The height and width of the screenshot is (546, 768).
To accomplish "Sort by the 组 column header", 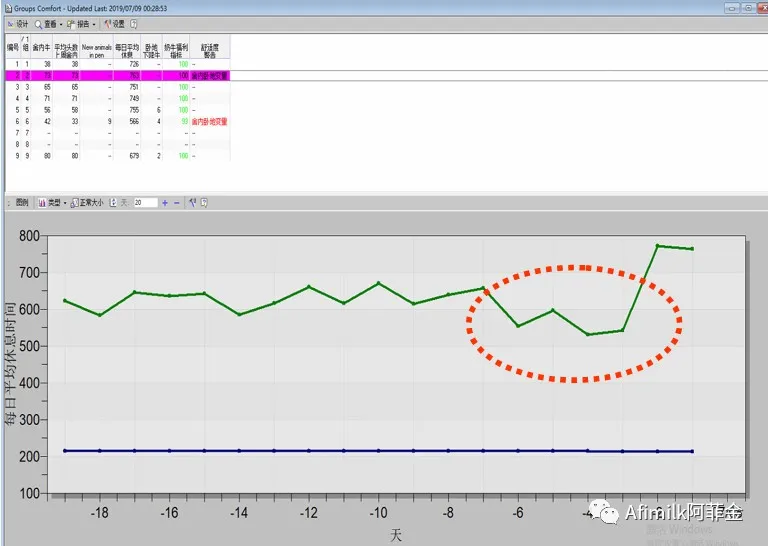I will coord(25,47).
